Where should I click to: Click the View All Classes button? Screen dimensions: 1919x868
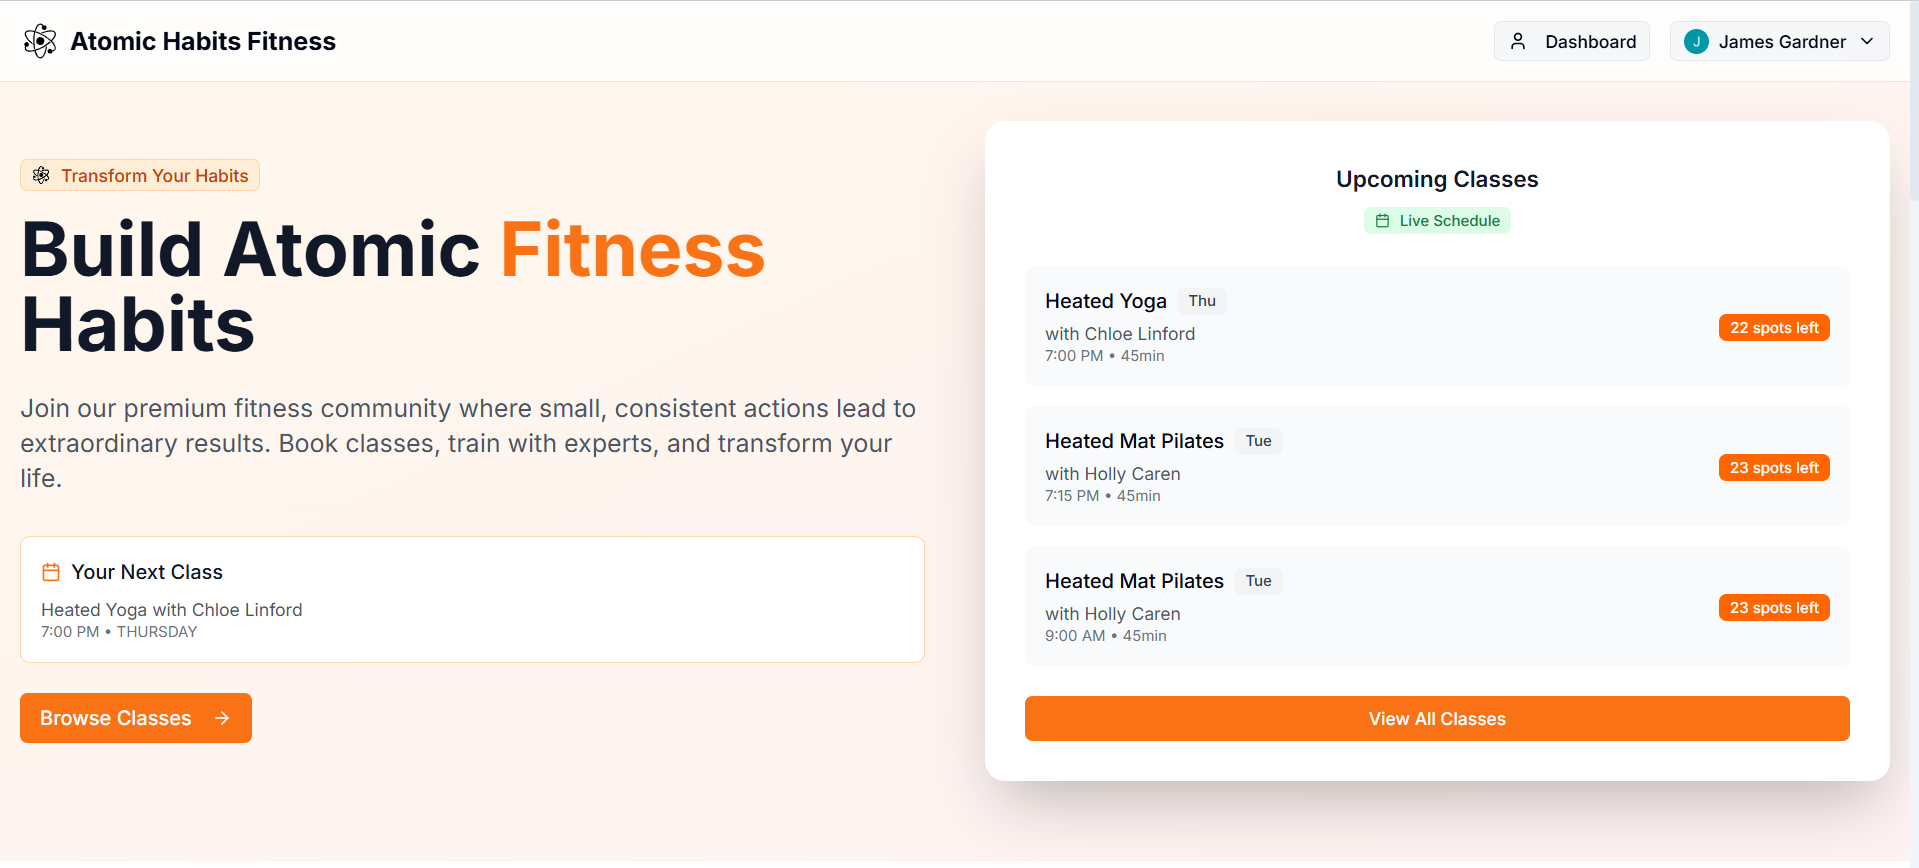point(1436,718)
